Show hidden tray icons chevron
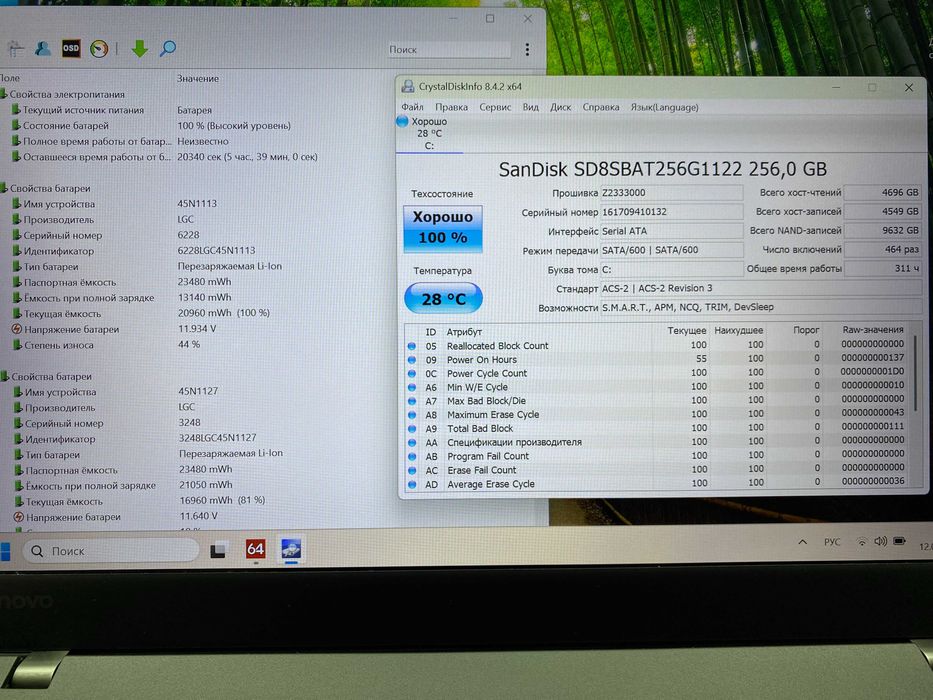 point(803,542)
